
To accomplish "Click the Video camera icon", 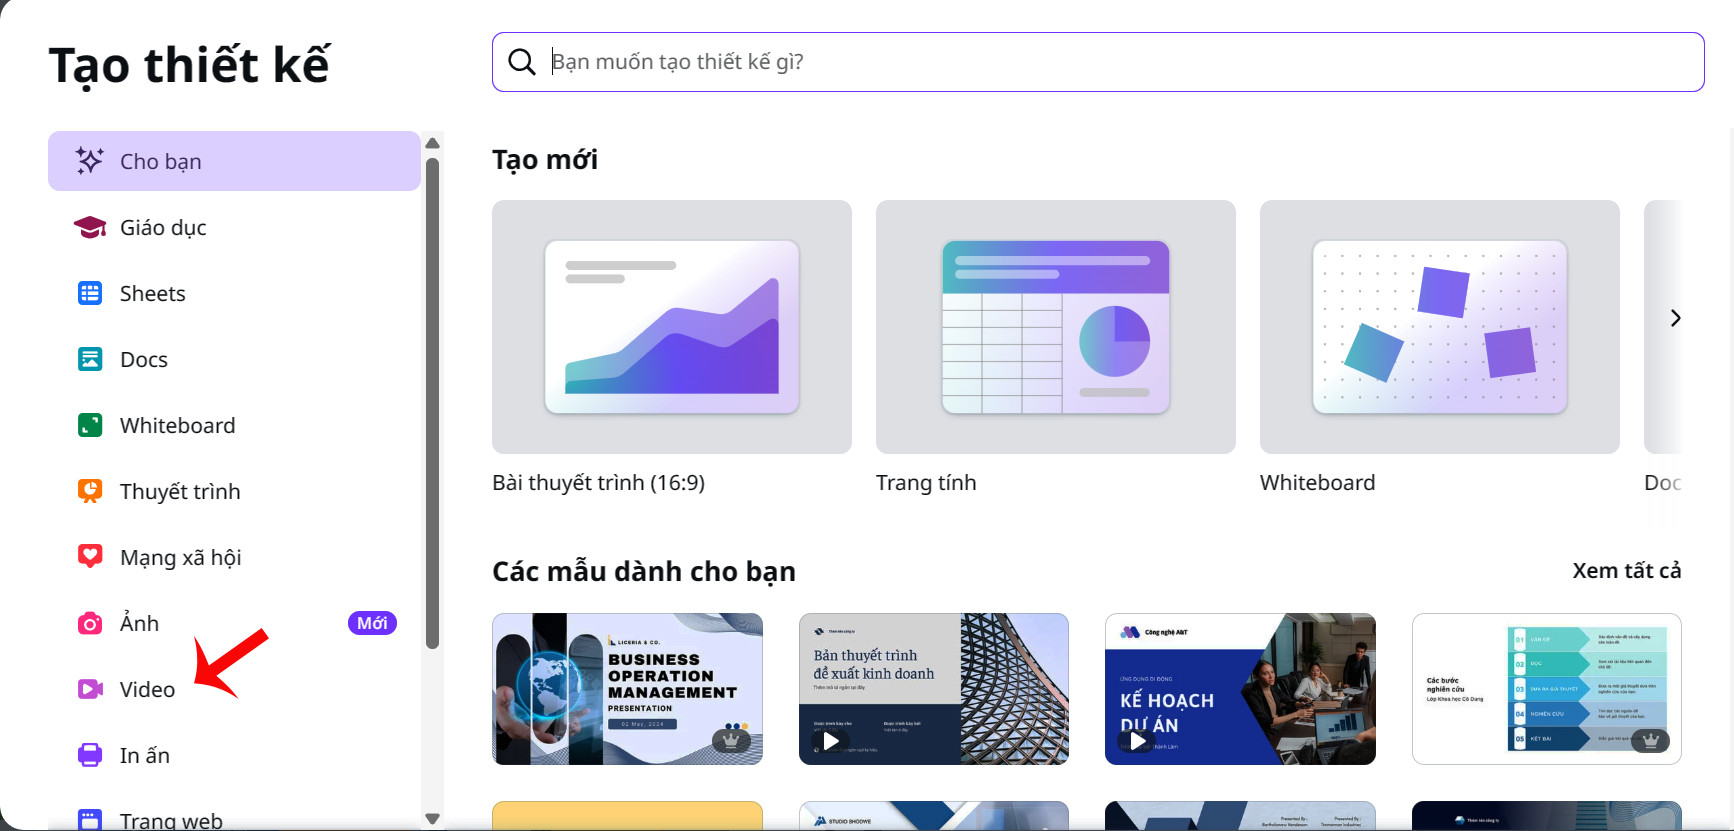I will coord(90,689).
